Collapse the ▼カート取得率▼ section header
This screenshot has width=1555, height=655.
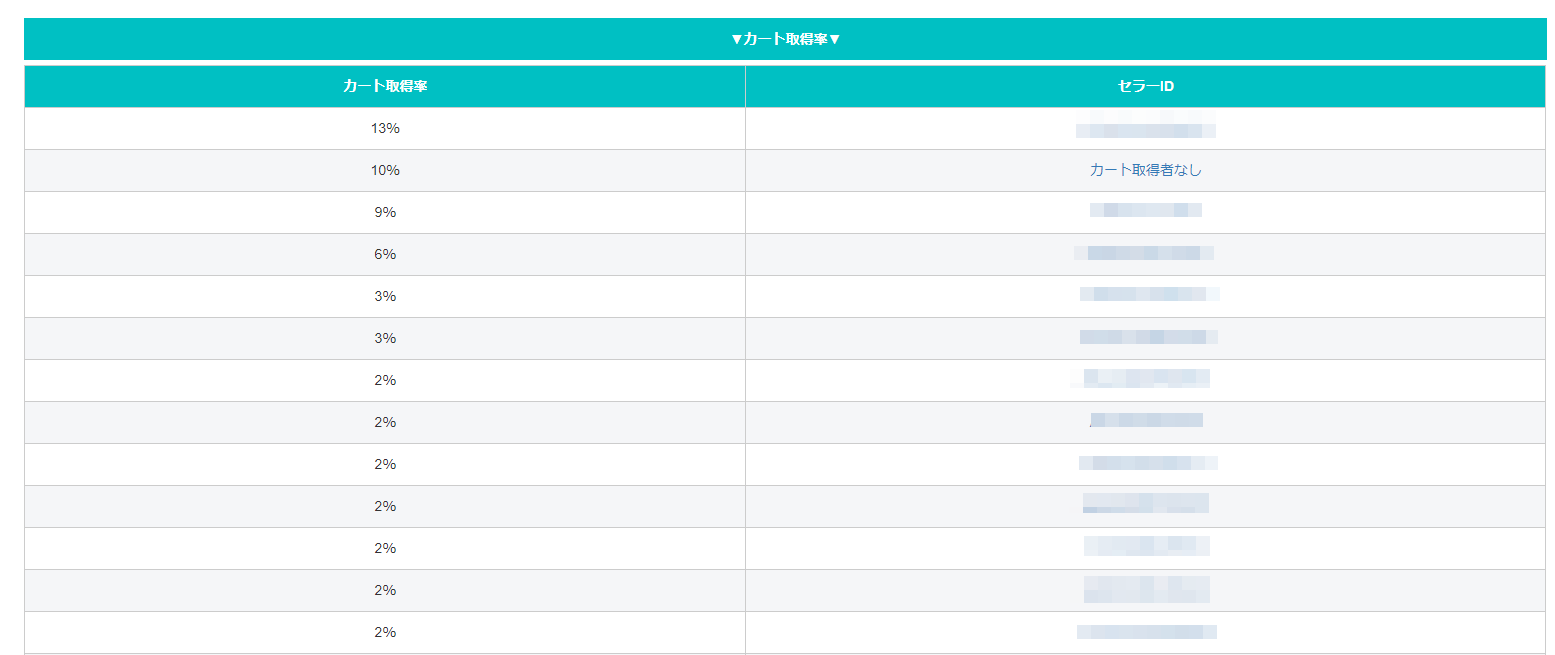click(x=785, y=39)
